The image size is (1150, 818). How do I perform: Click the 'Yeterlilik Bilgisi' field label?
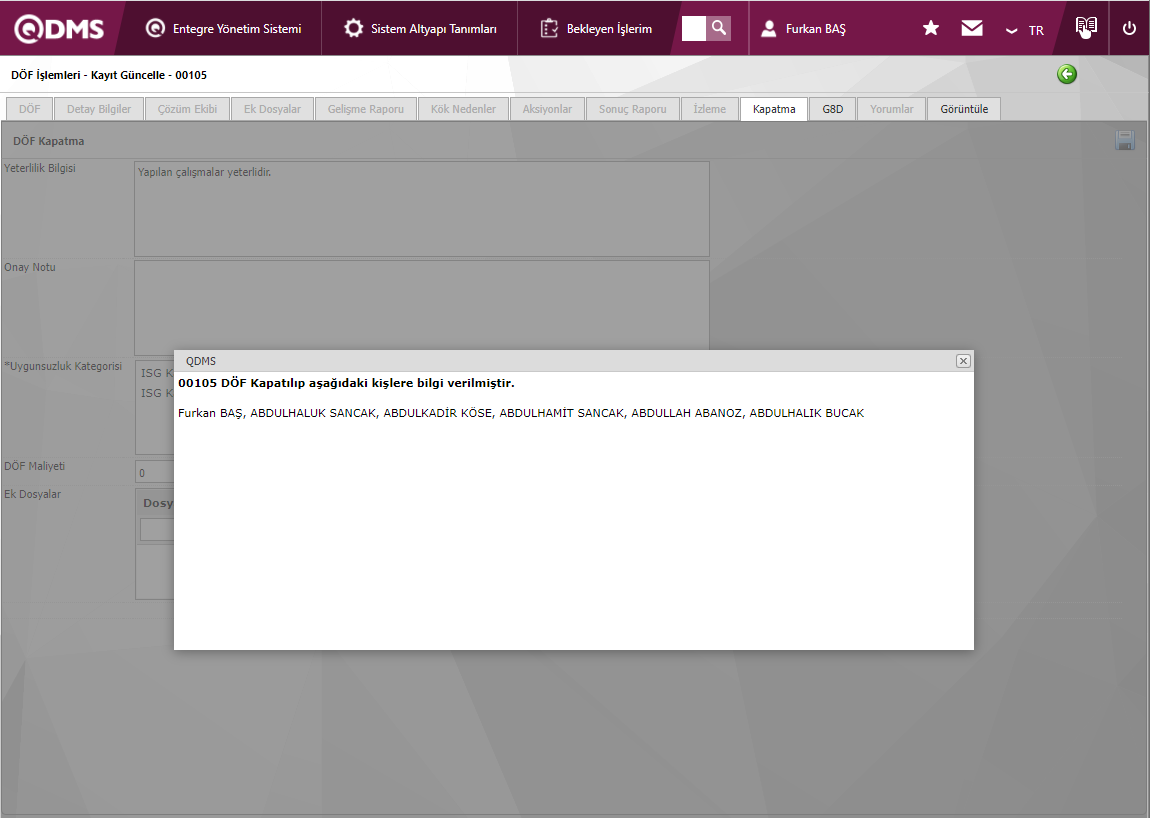40,168
